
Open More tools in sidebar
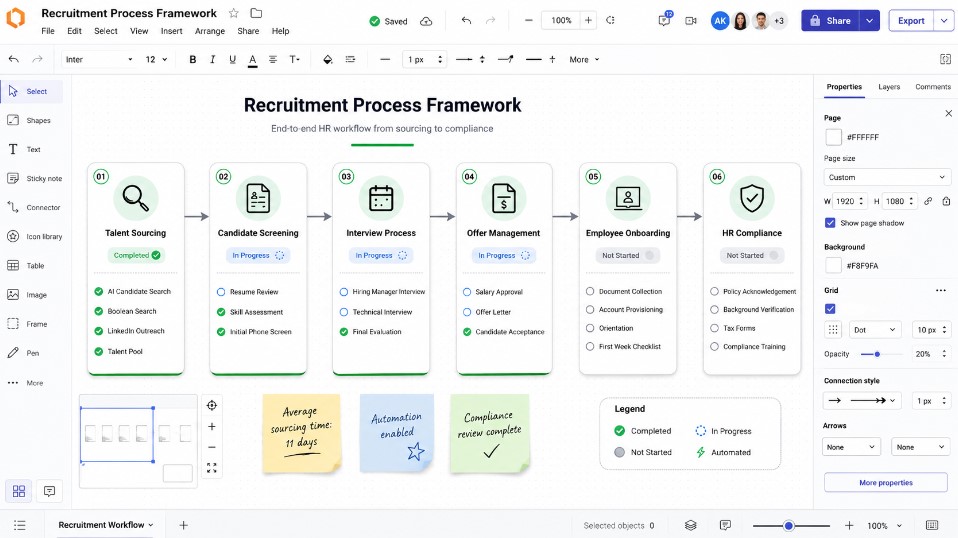(26, 383)
